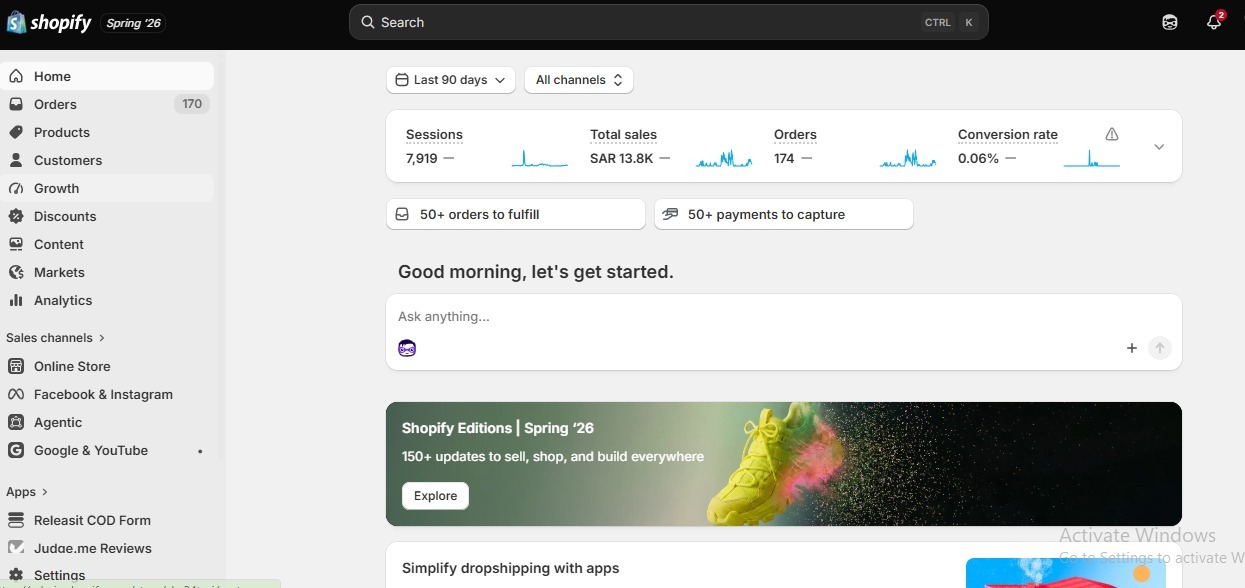
Task: Expand Sales channels section
Action: [x=55, y=338]
